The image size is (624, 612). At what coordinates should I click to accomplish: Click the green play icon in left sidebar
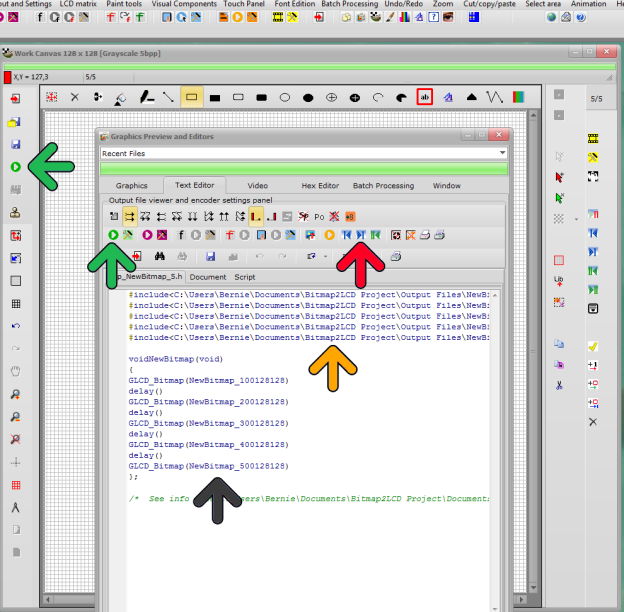click(15, 167)
